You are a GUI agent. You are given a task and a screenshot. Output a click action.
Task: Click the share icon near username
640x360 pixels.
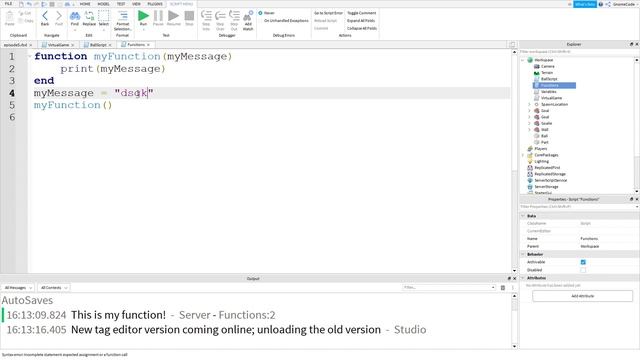(x=608, y=4)
